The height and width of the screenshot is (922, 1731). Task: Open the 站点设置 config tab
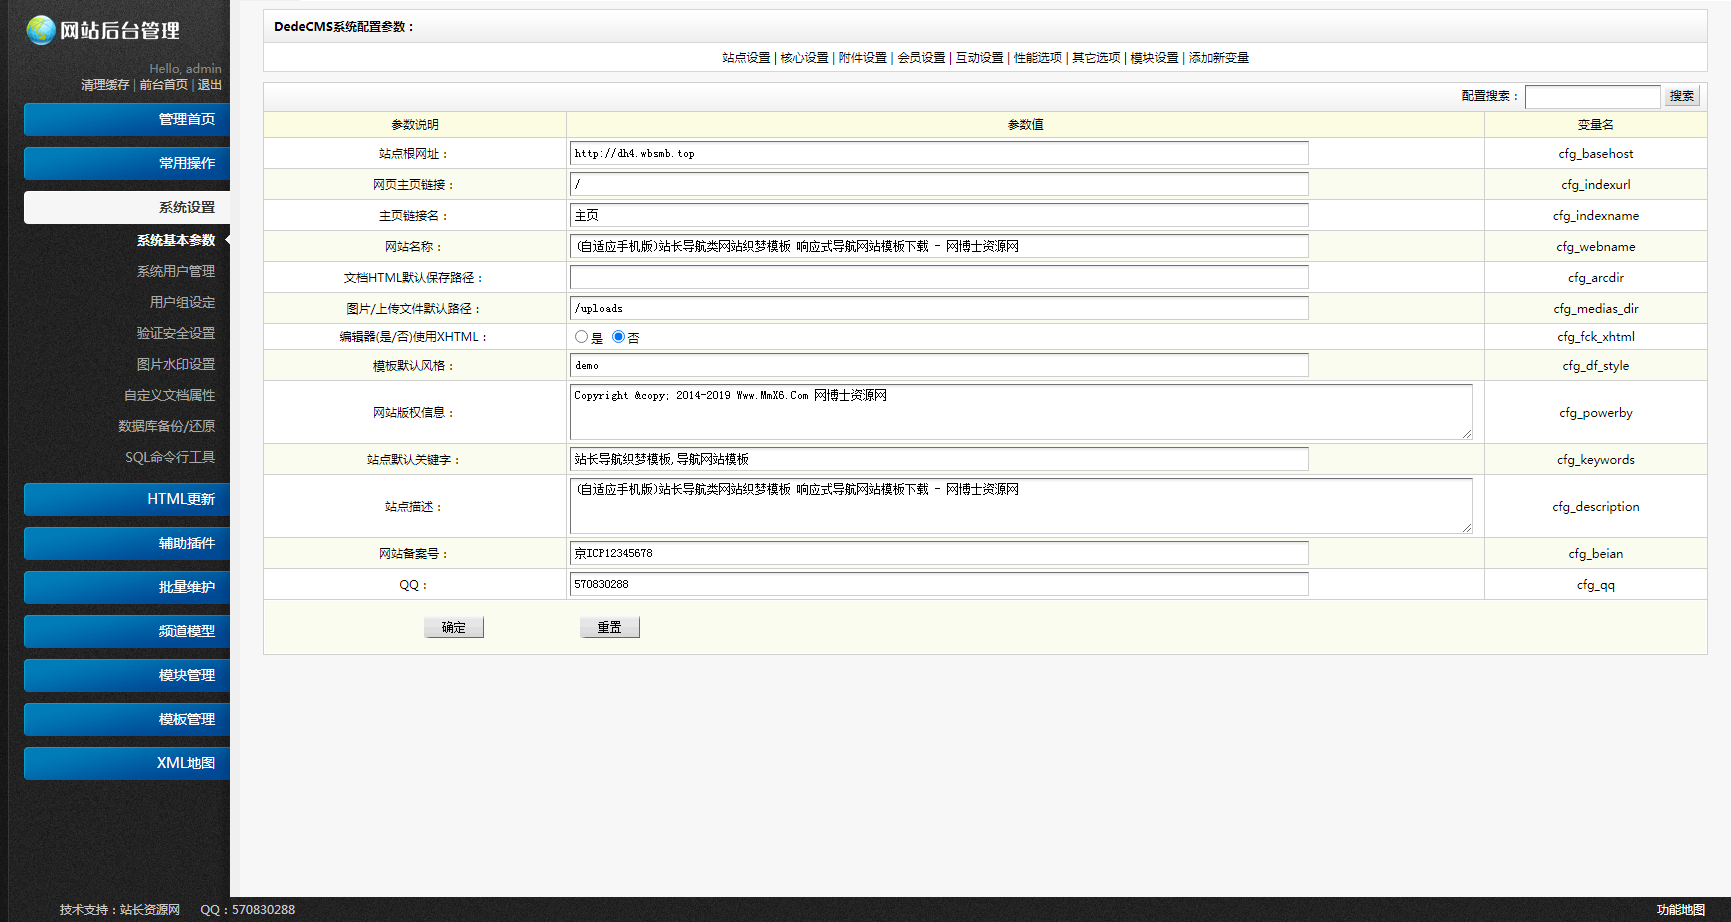746,58
